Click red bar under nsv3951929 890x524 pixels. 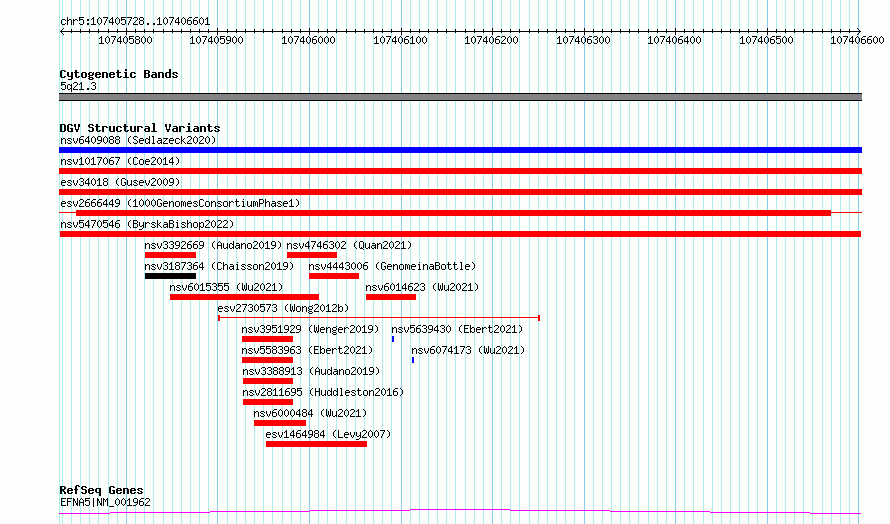coord(267,339)
